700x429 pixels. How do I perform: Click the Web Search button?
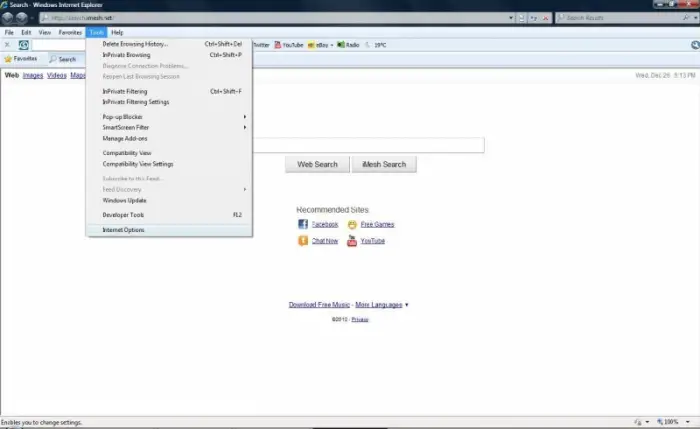pyautogui.click(x=317, y=164)
